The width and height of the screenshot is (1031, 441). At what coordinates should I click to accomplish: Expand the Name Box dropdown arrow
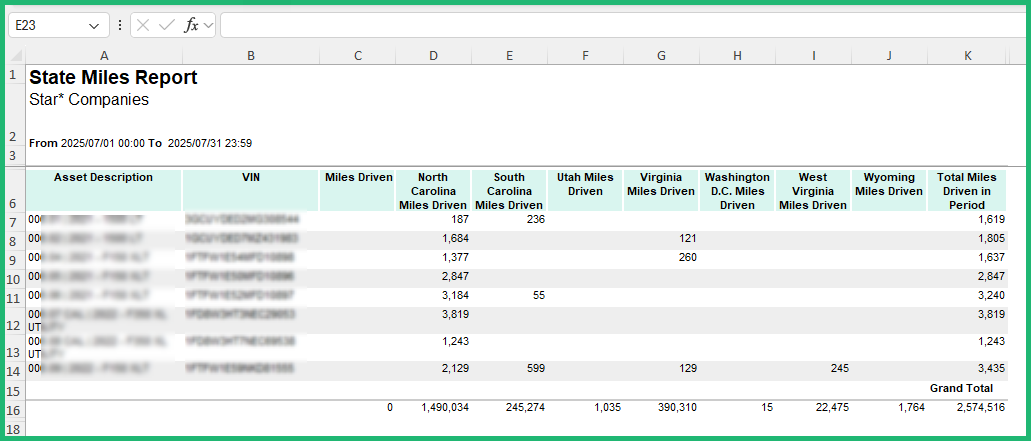coord(95,26)
